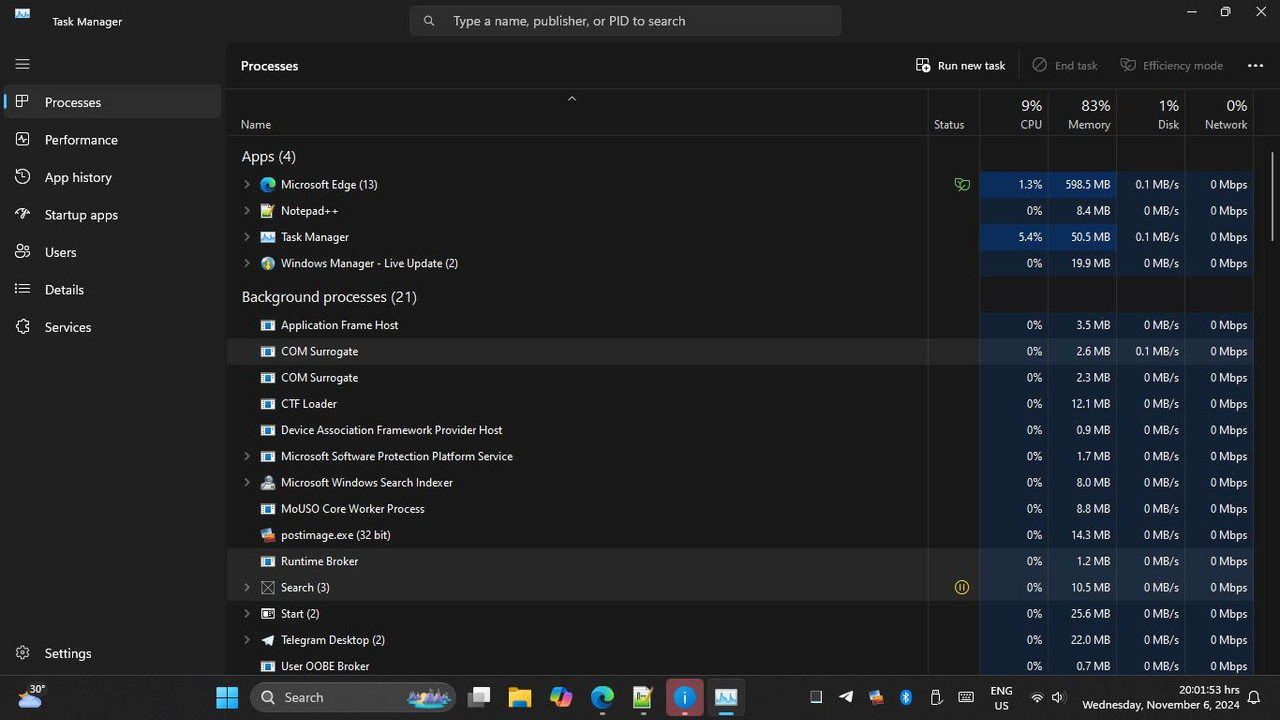This screenshot has height=720, width=1280.
Task: Open Task Manager Settings
Action: [x=112, y=653]
